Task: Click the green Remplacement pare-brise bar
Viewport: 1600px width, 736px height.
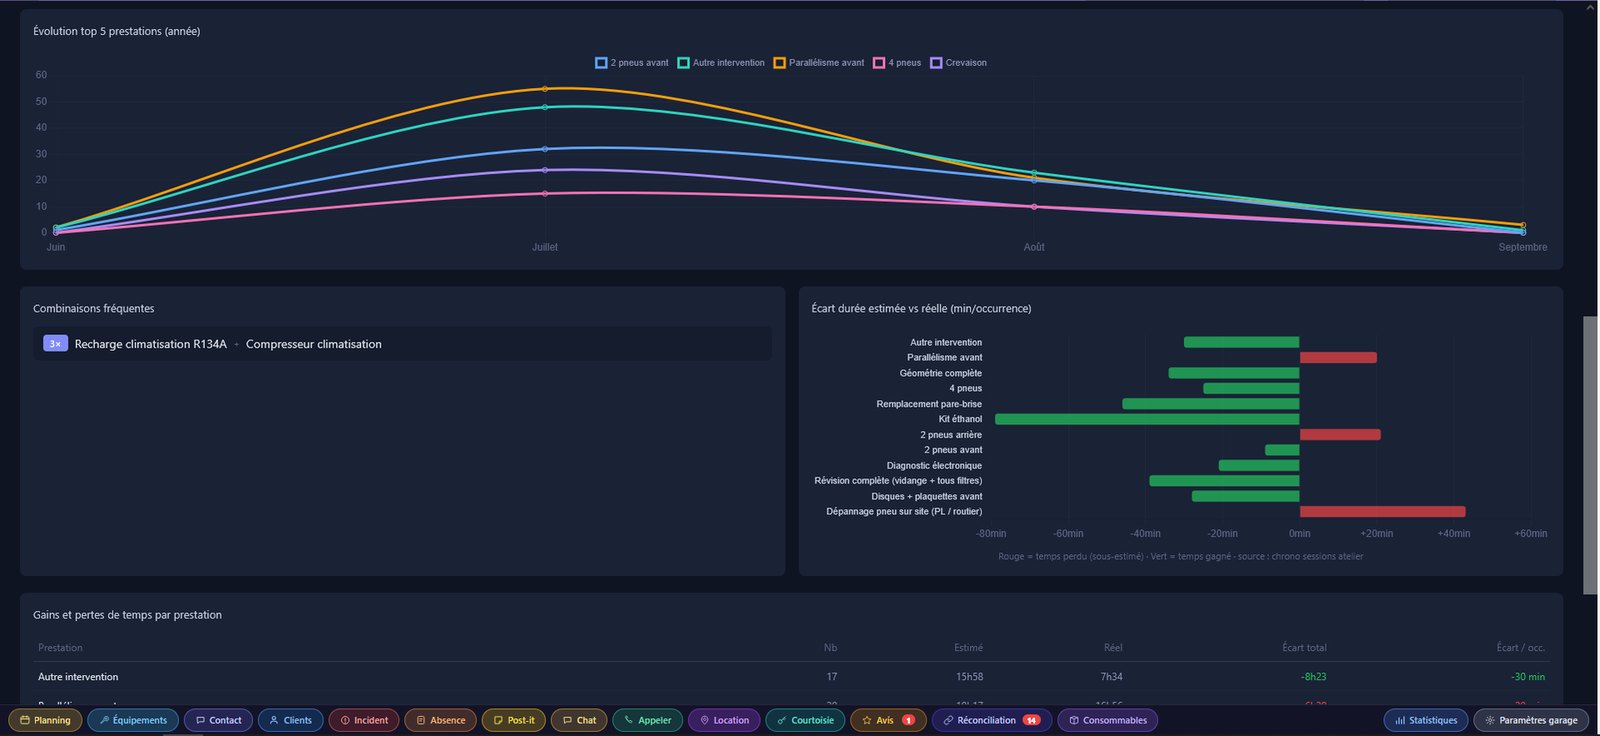Action: pos(1211,404)
